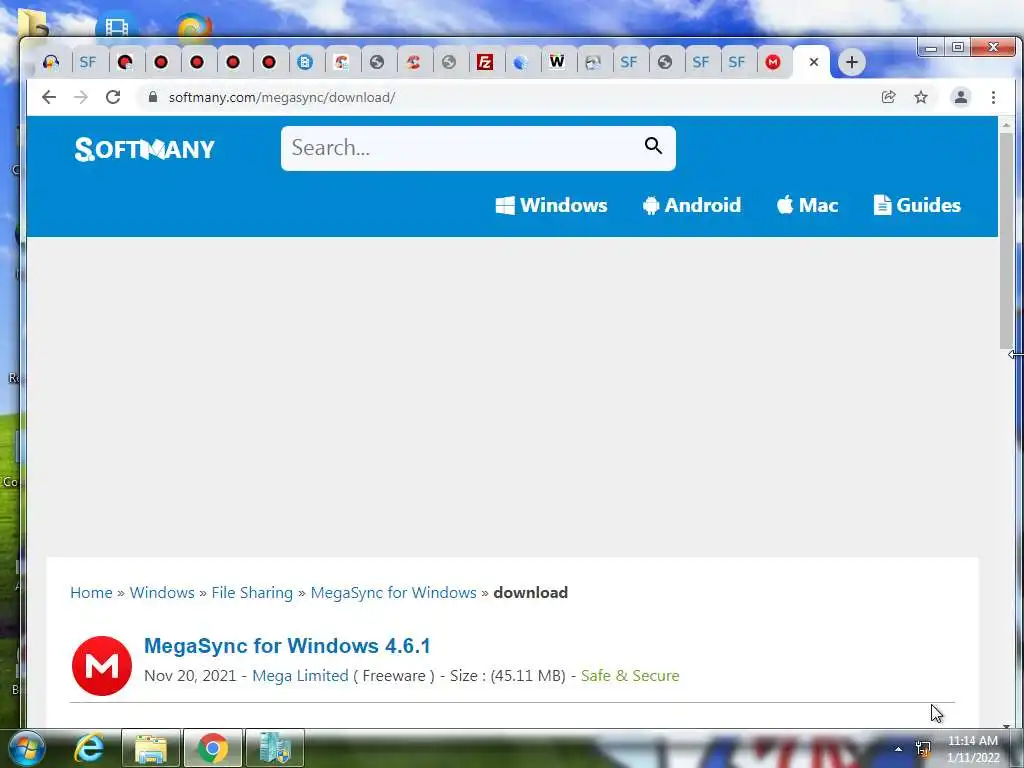
Task: Click the Freeware license text
Action: coord(394,675)
